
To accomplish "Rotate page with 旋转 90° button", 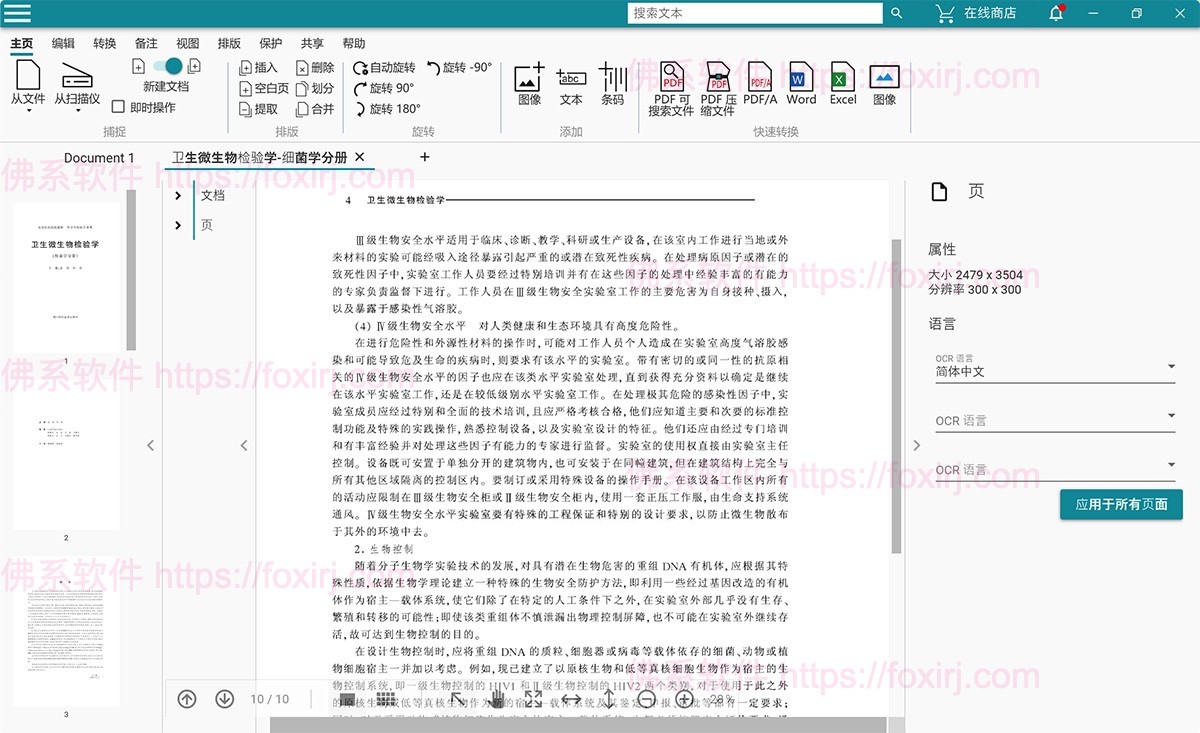I will coord(384,88).
